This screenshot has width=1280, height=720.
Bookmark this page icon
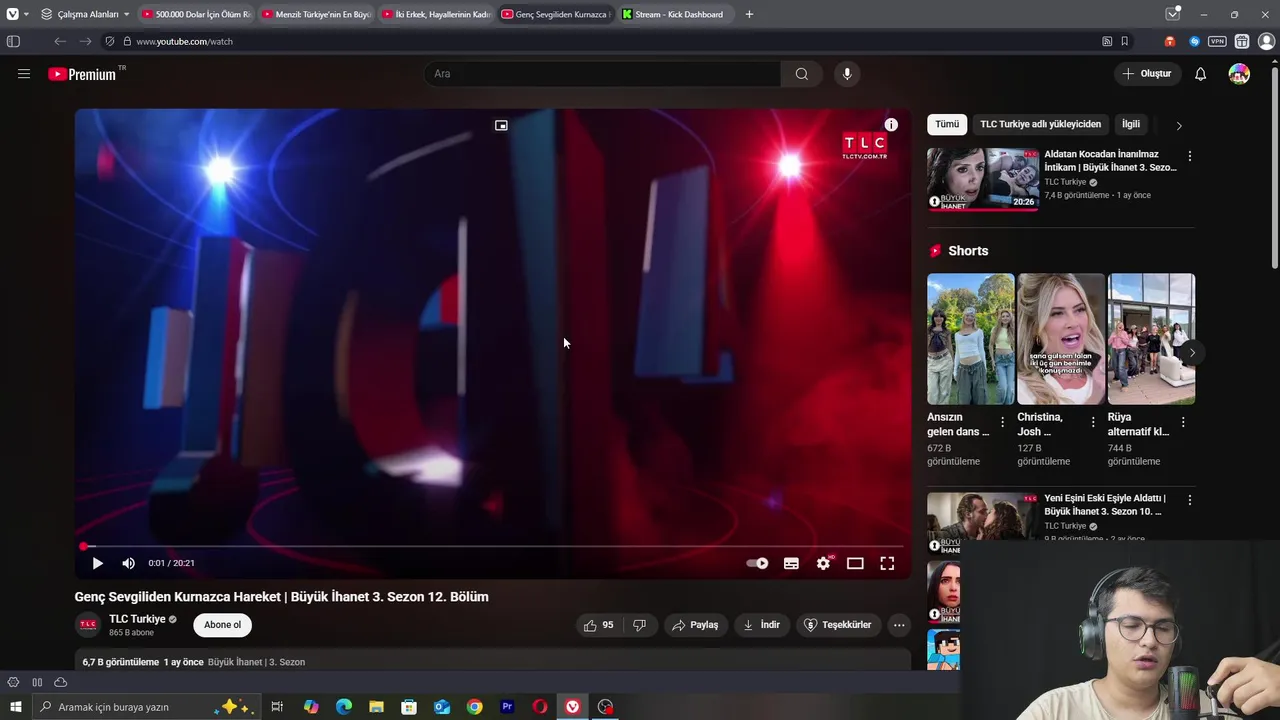click(x=1125, y=41)
